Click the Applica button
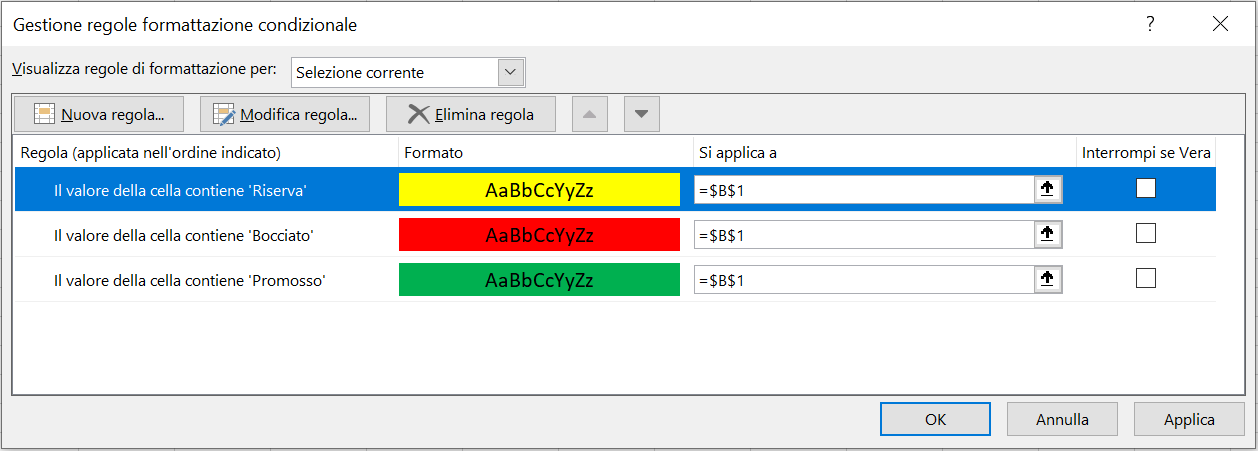The height and width of the screenshot is (451, 1258). pyautogui.click(x=1189, y=420)
